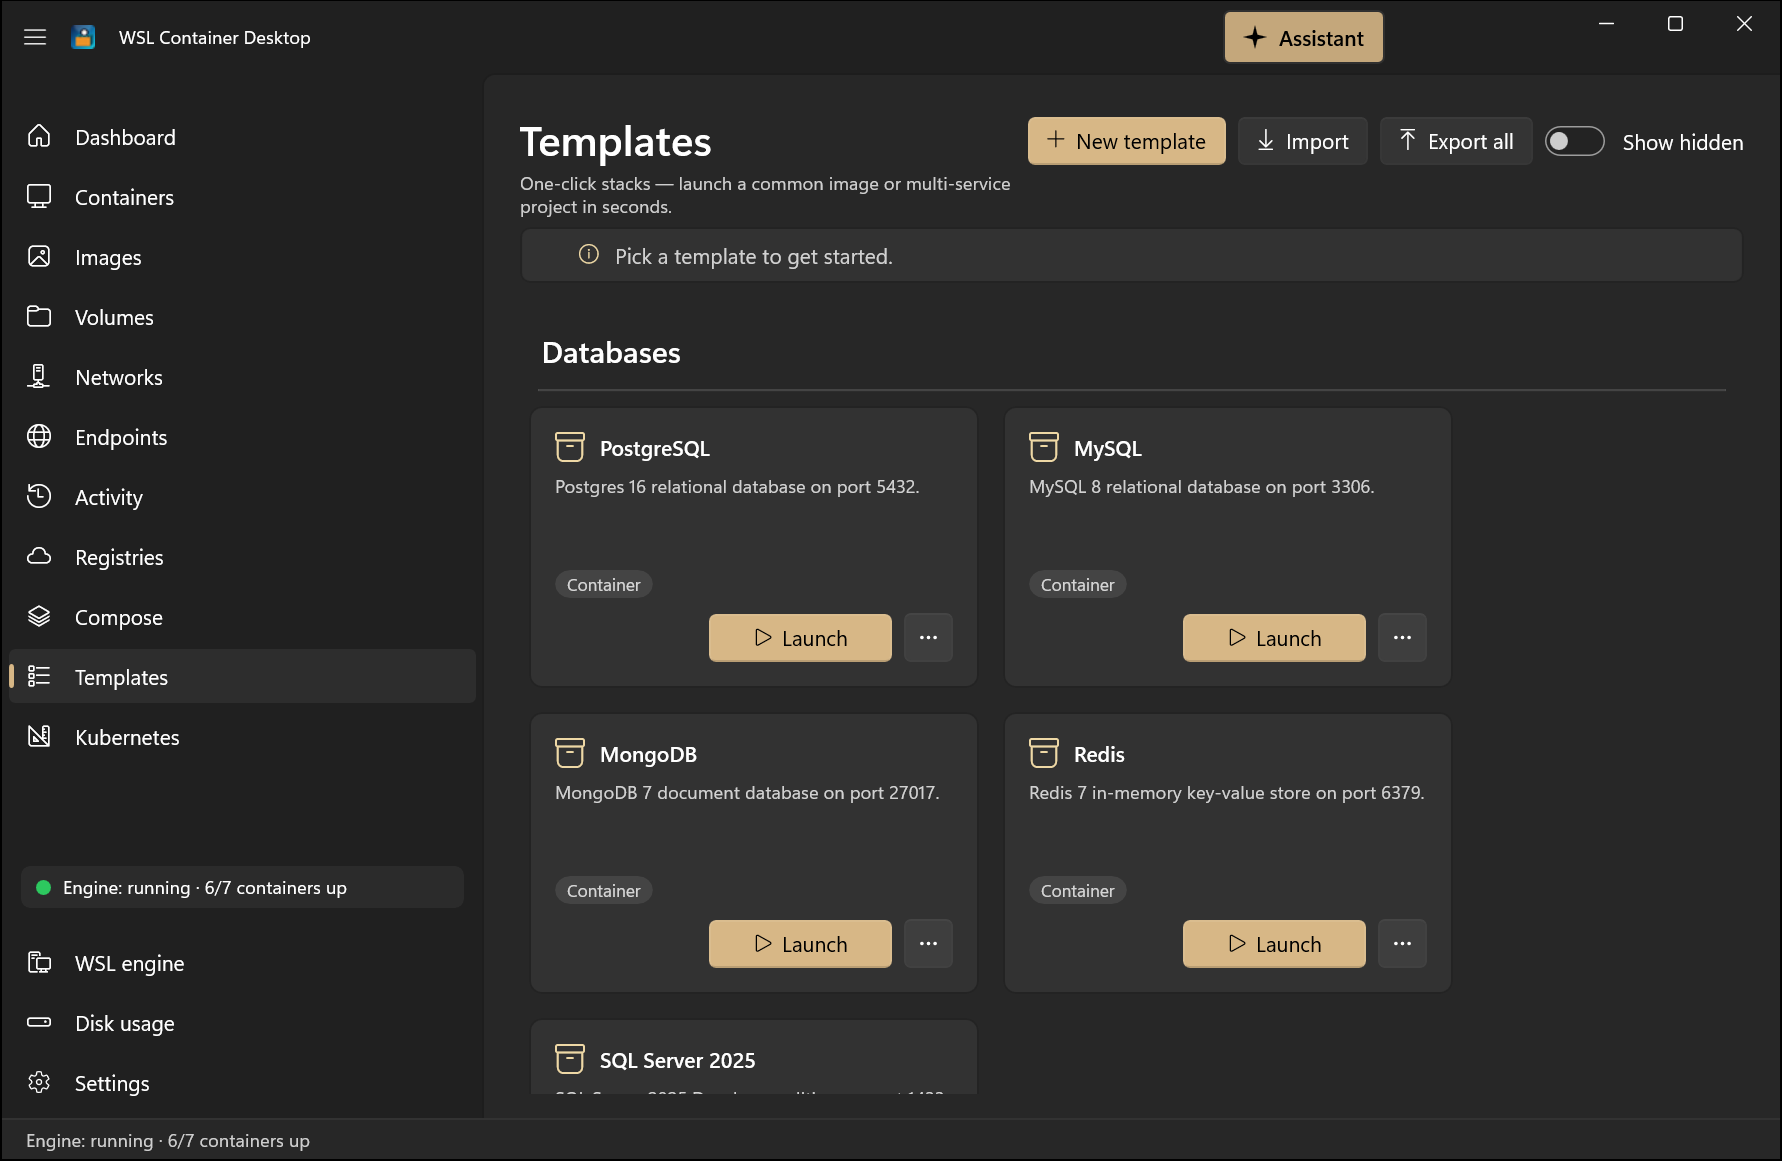
Task: Open more options for MySQL
Action: [1402, 638]
